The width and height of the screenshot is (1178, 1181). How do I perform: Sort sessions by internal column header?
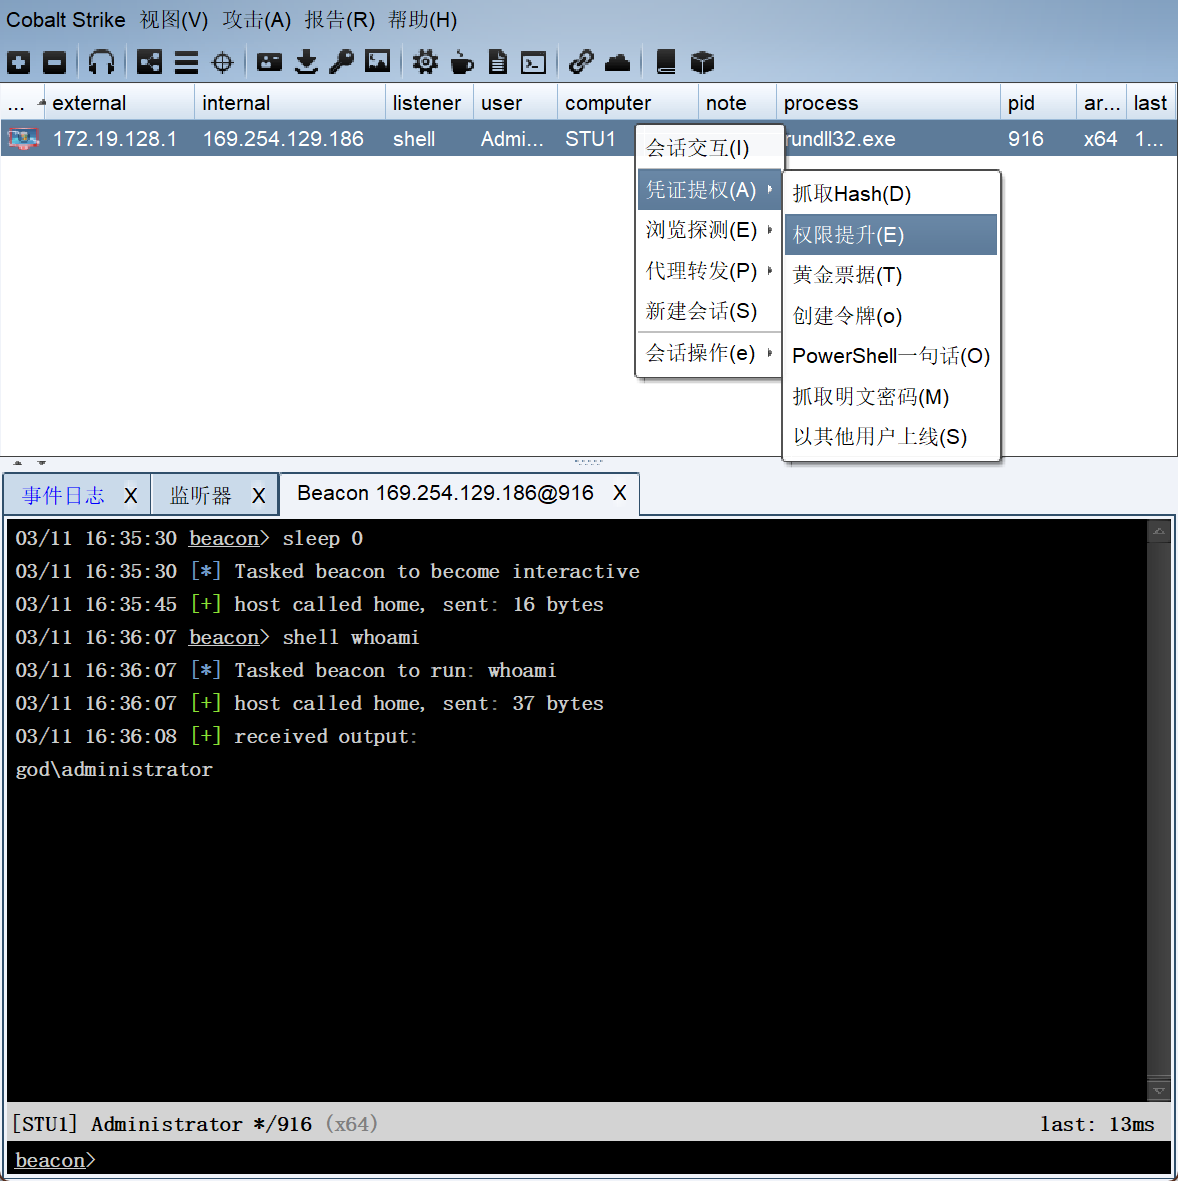point(290,102)
